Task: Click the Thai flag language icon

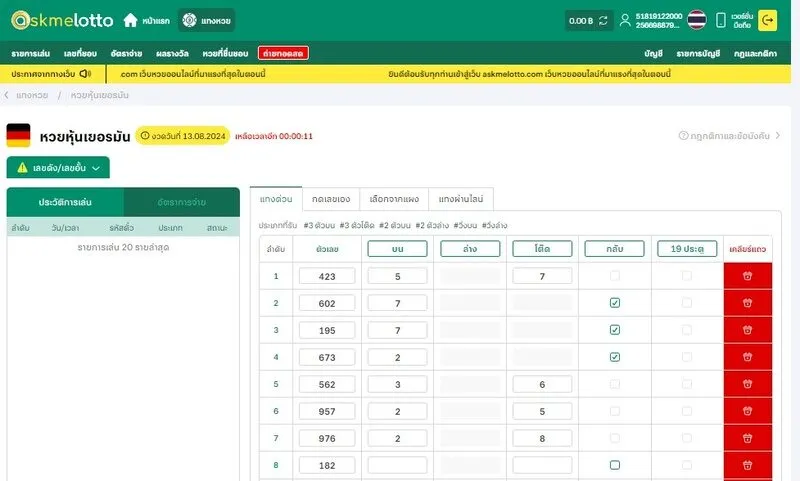Action: [696, 20]
